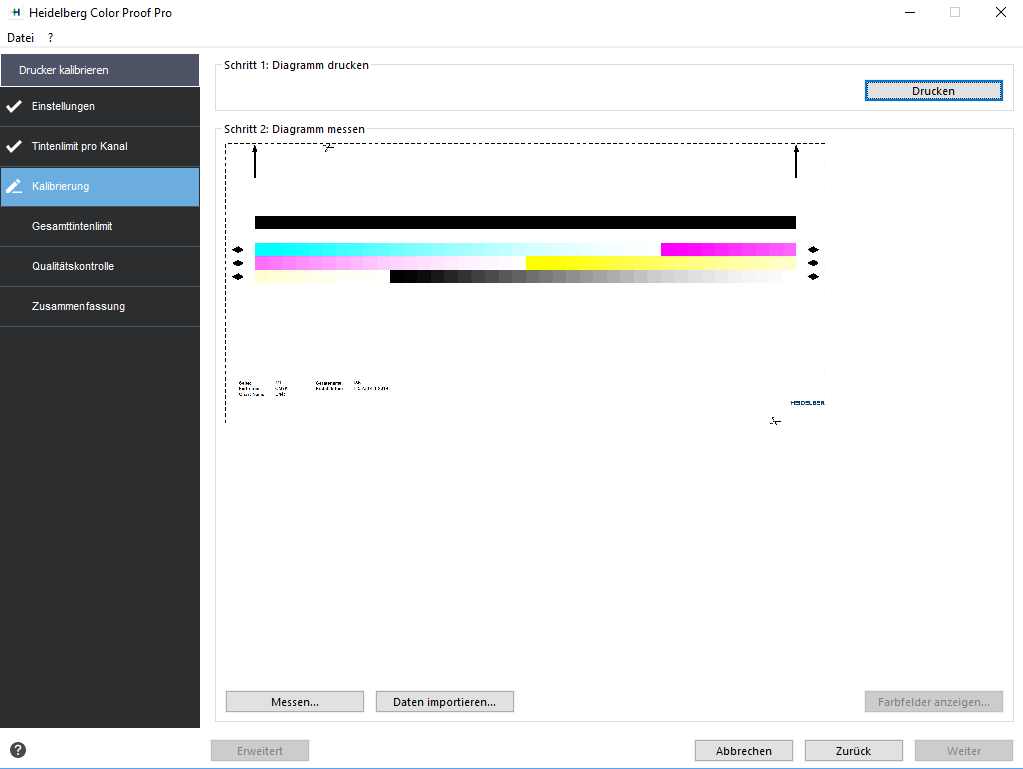Open the Datei menu
Viewport: 1023px width, 769px height.
20,38
